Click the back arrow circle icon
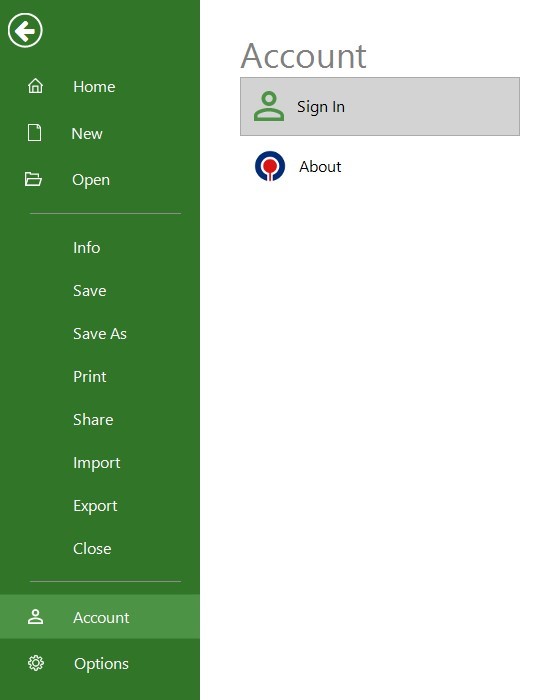The width and height of the screenshot is (554, 700). (25, 30)
